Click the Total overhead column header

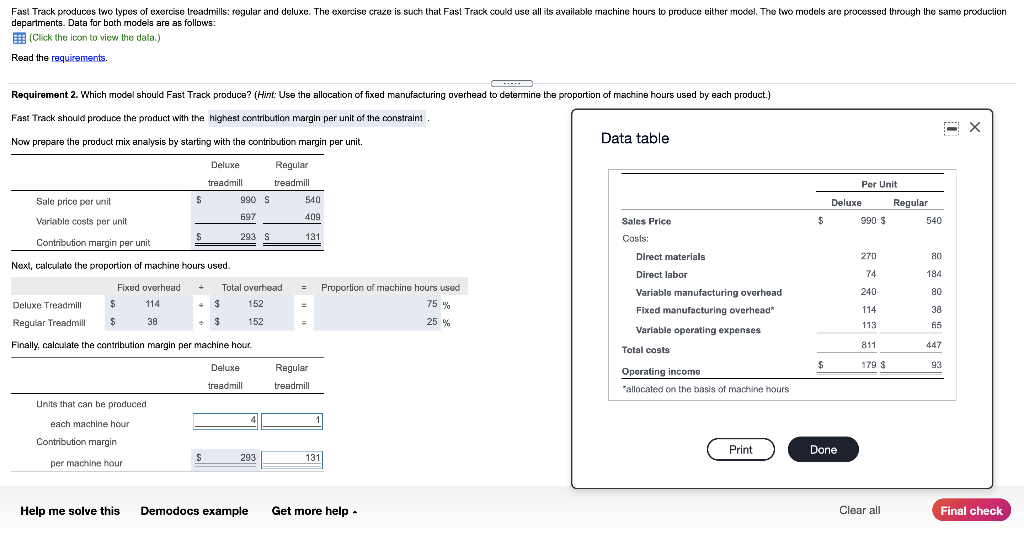tap(251, 287)
